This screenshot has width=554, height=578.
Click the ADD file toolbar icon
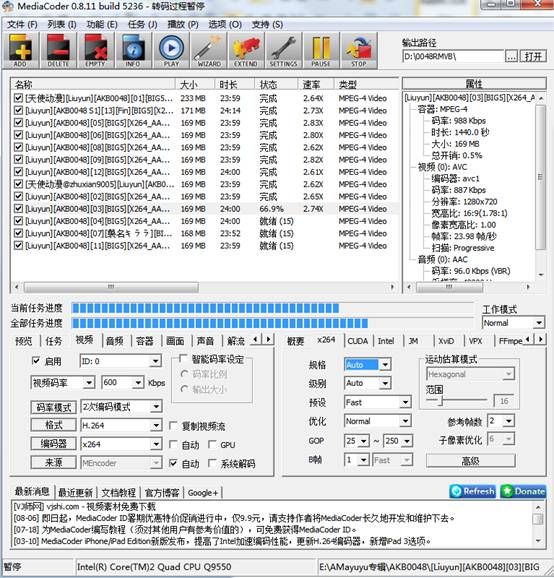[21, 50]
